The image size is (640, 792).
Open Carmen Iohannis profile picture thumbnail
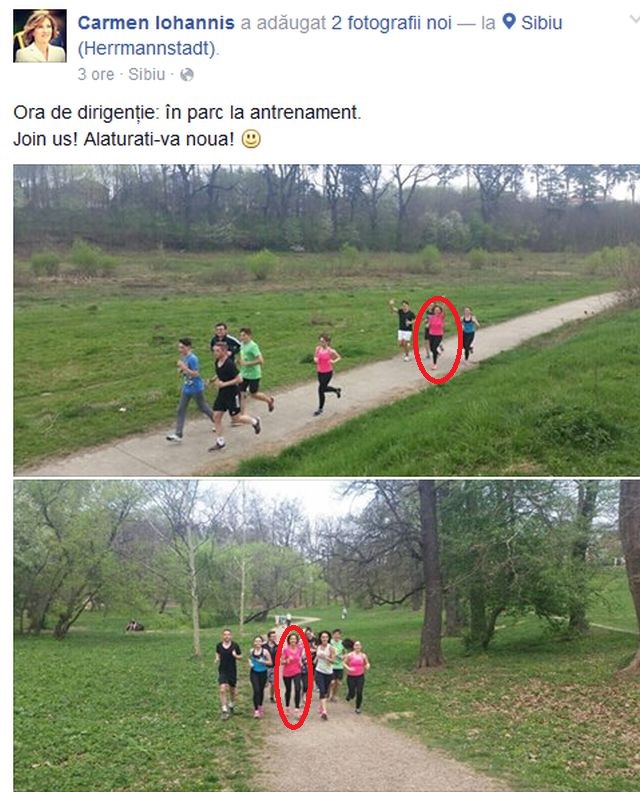(x=40, y=36)
